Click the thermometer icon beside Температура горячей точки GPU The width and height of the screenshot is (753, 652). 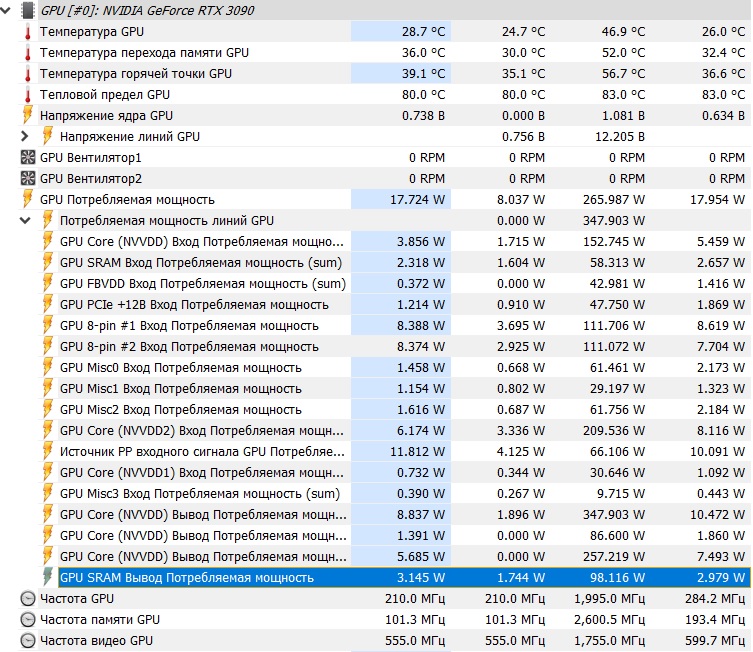pyautogui.click(x=28, y=73)
